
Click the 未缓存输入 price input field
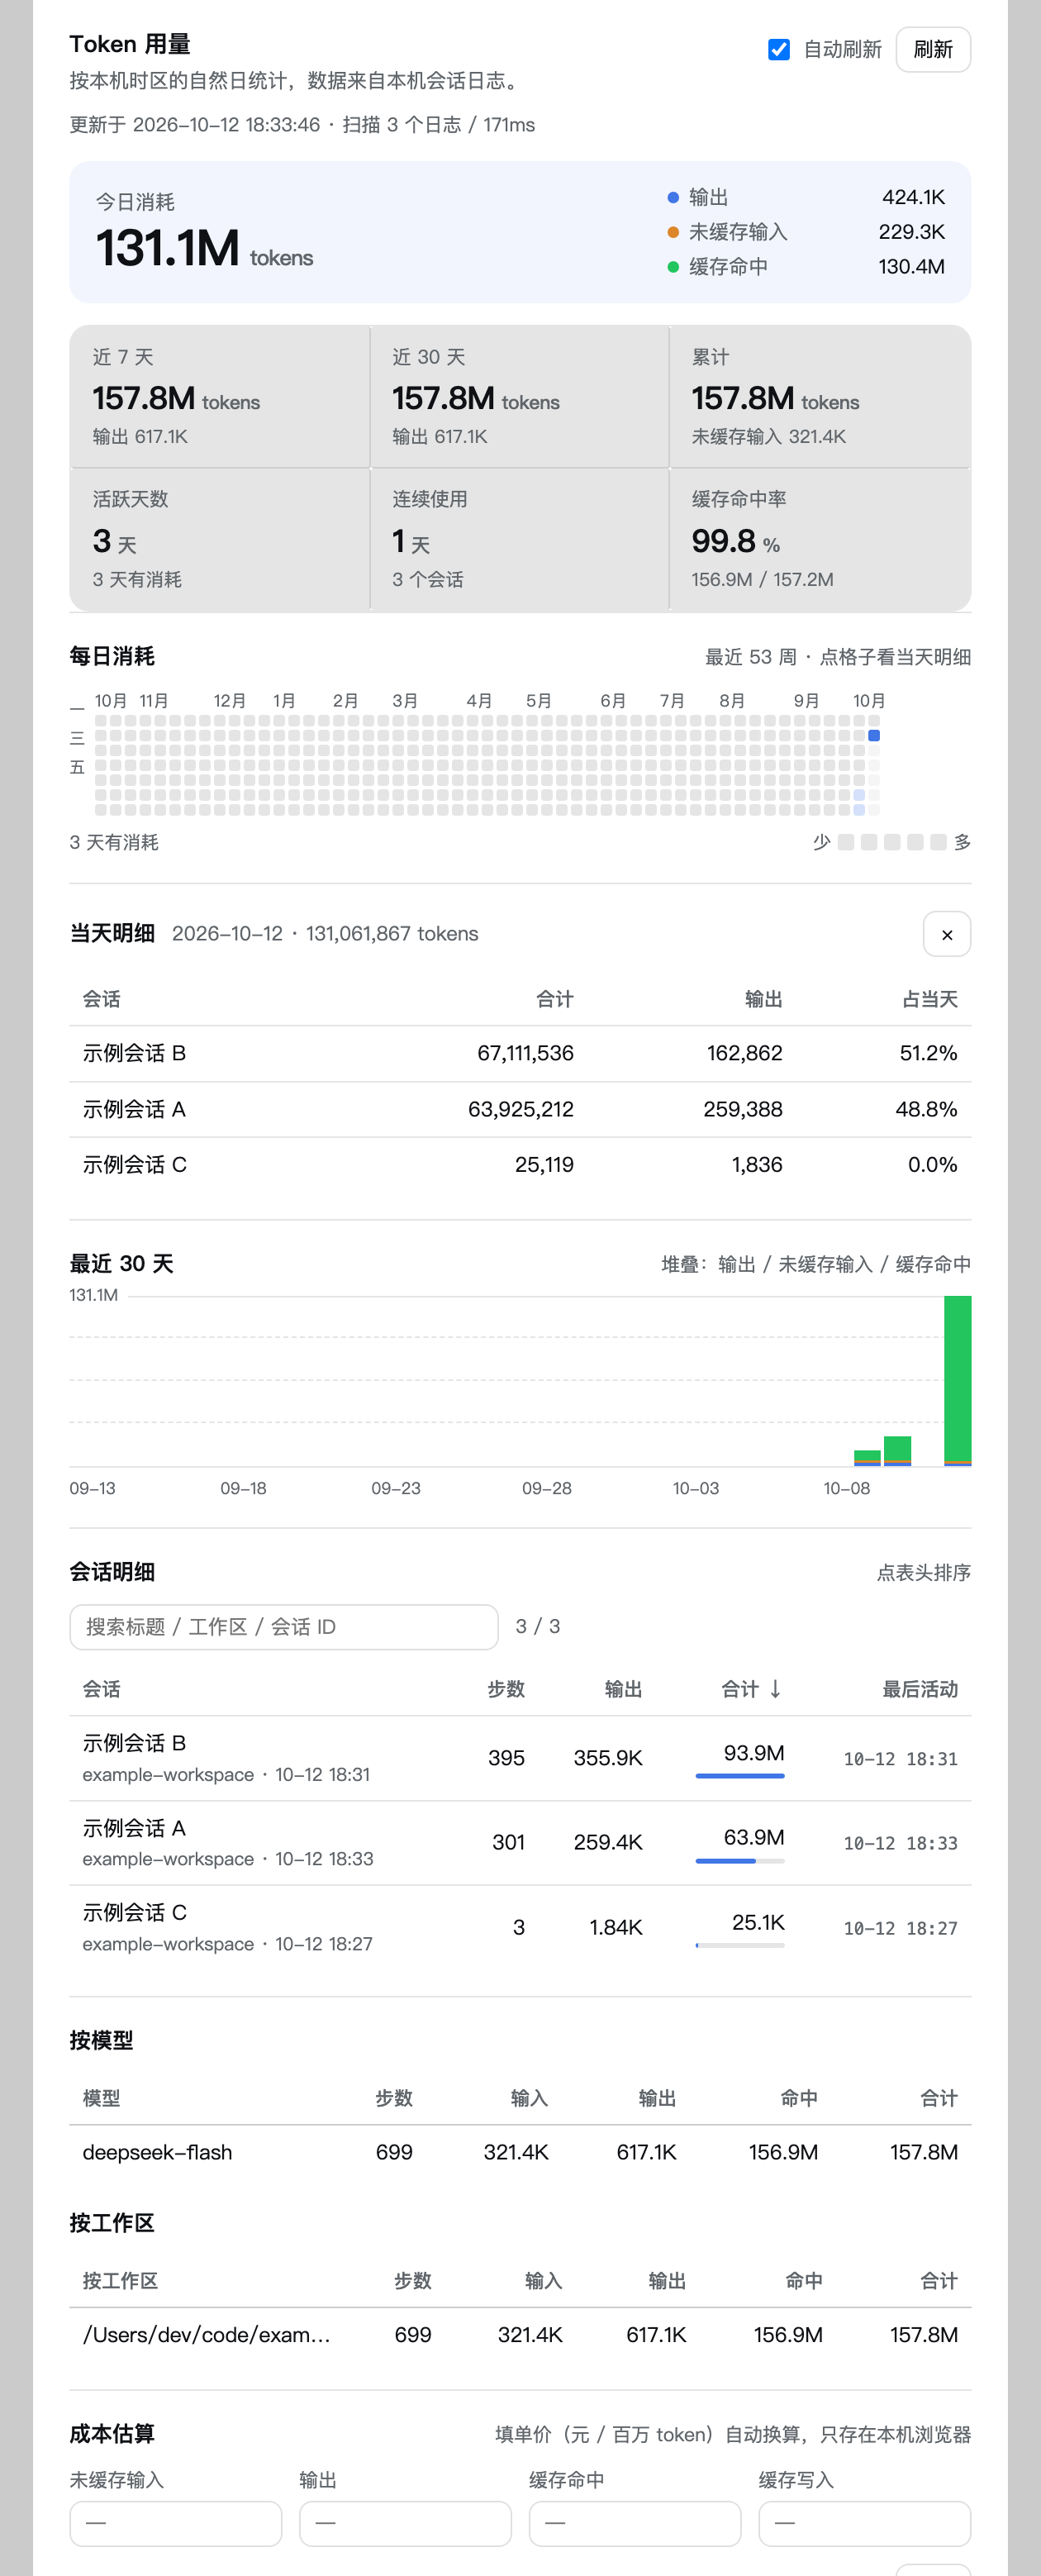tap(176, 2523)
